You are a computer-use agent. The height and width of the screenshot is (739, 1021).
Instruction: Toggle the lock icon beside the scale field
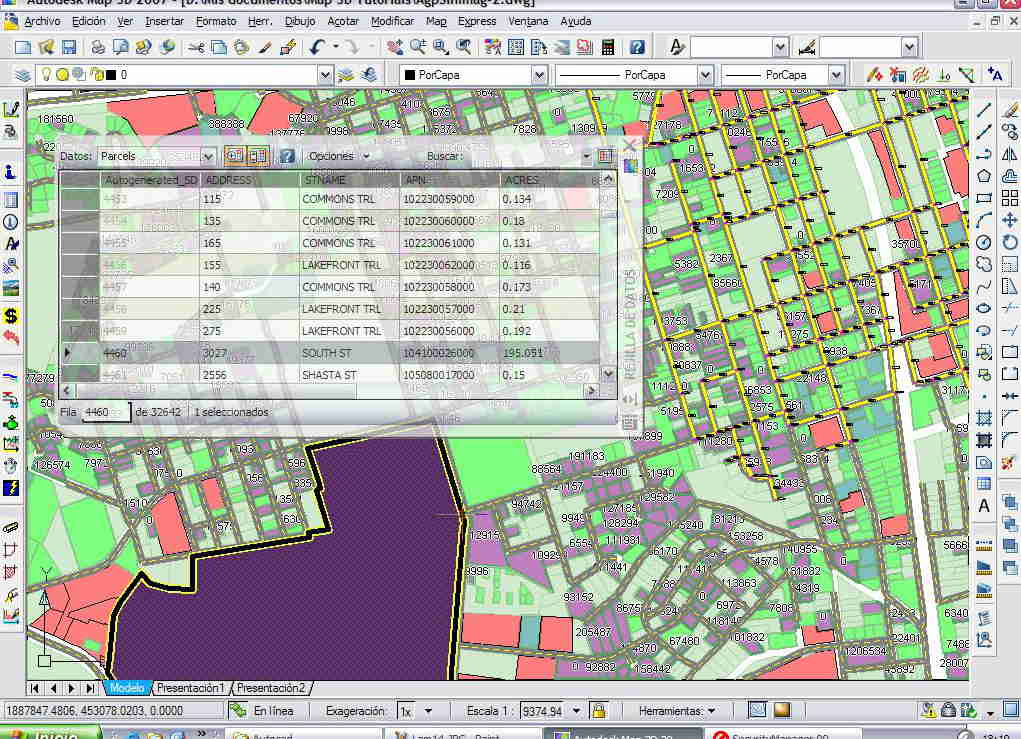pyautogui.click(x=598, y=711)
